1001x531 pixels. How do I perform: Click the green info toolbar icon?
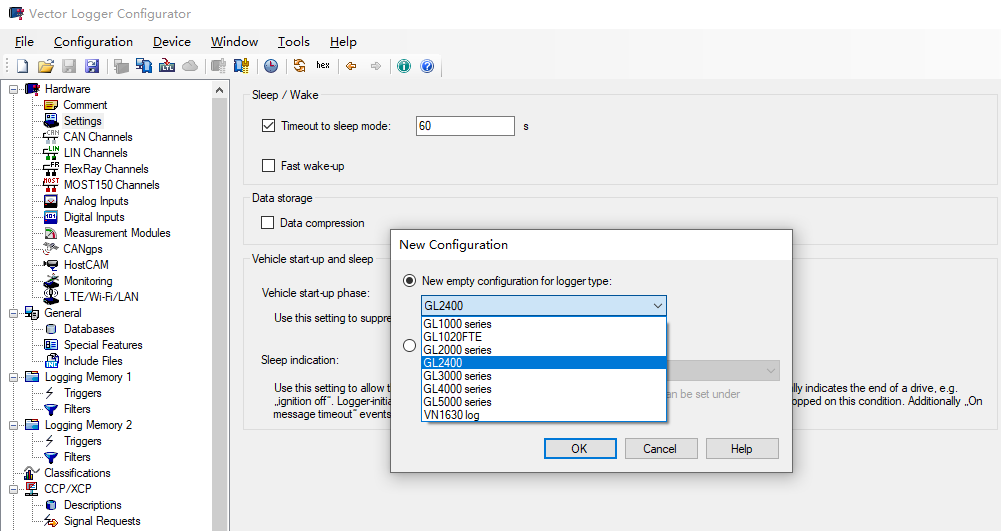[404, 66]
